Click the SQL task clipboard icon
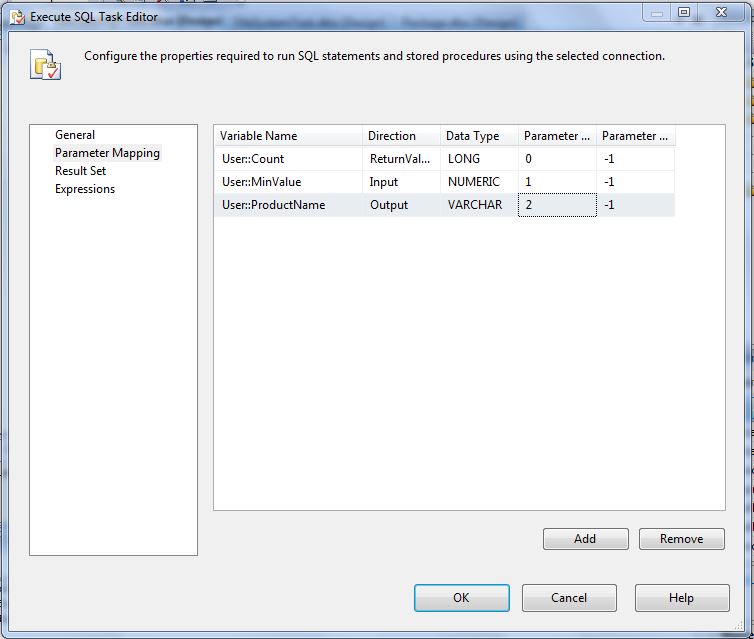The height and width of the screenshot is (639, 754). (x=47, y=65)
